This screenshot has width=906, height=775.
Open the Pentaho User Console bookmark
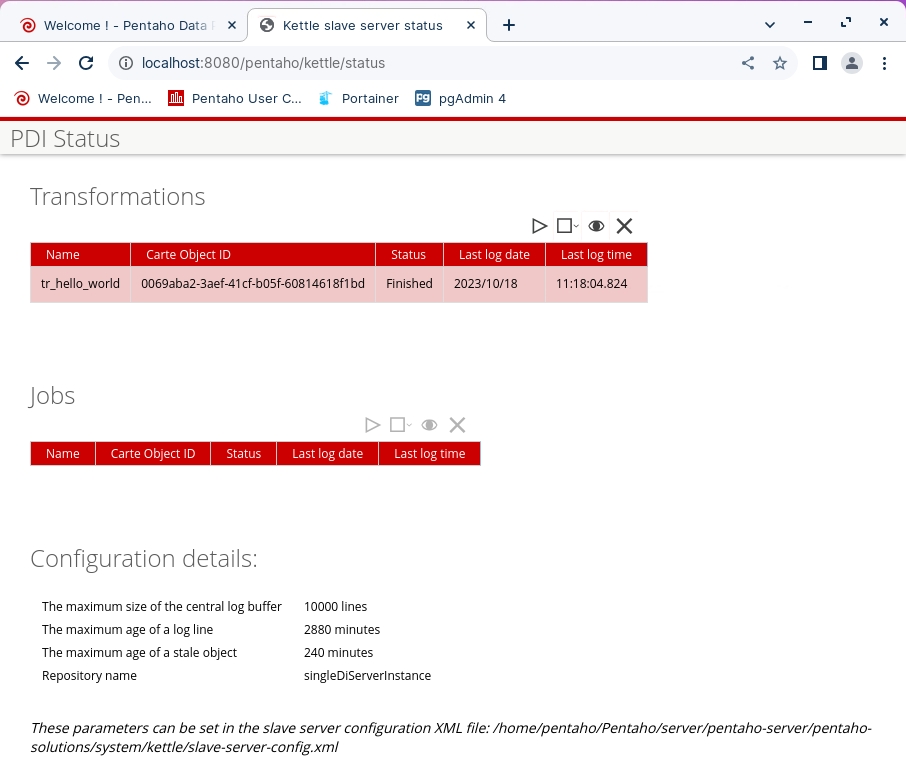pyautogui.click(x=235, y=99)
